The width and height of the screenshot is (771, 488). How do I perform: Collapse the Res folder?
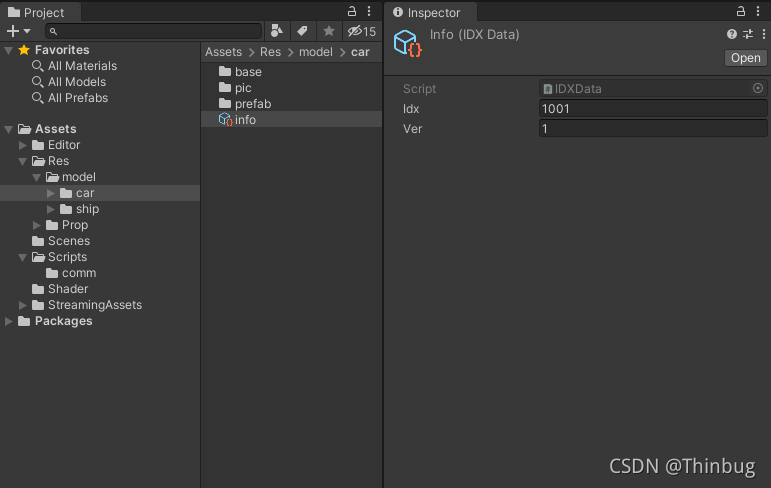pyautogui.click(x=22, y=161)
